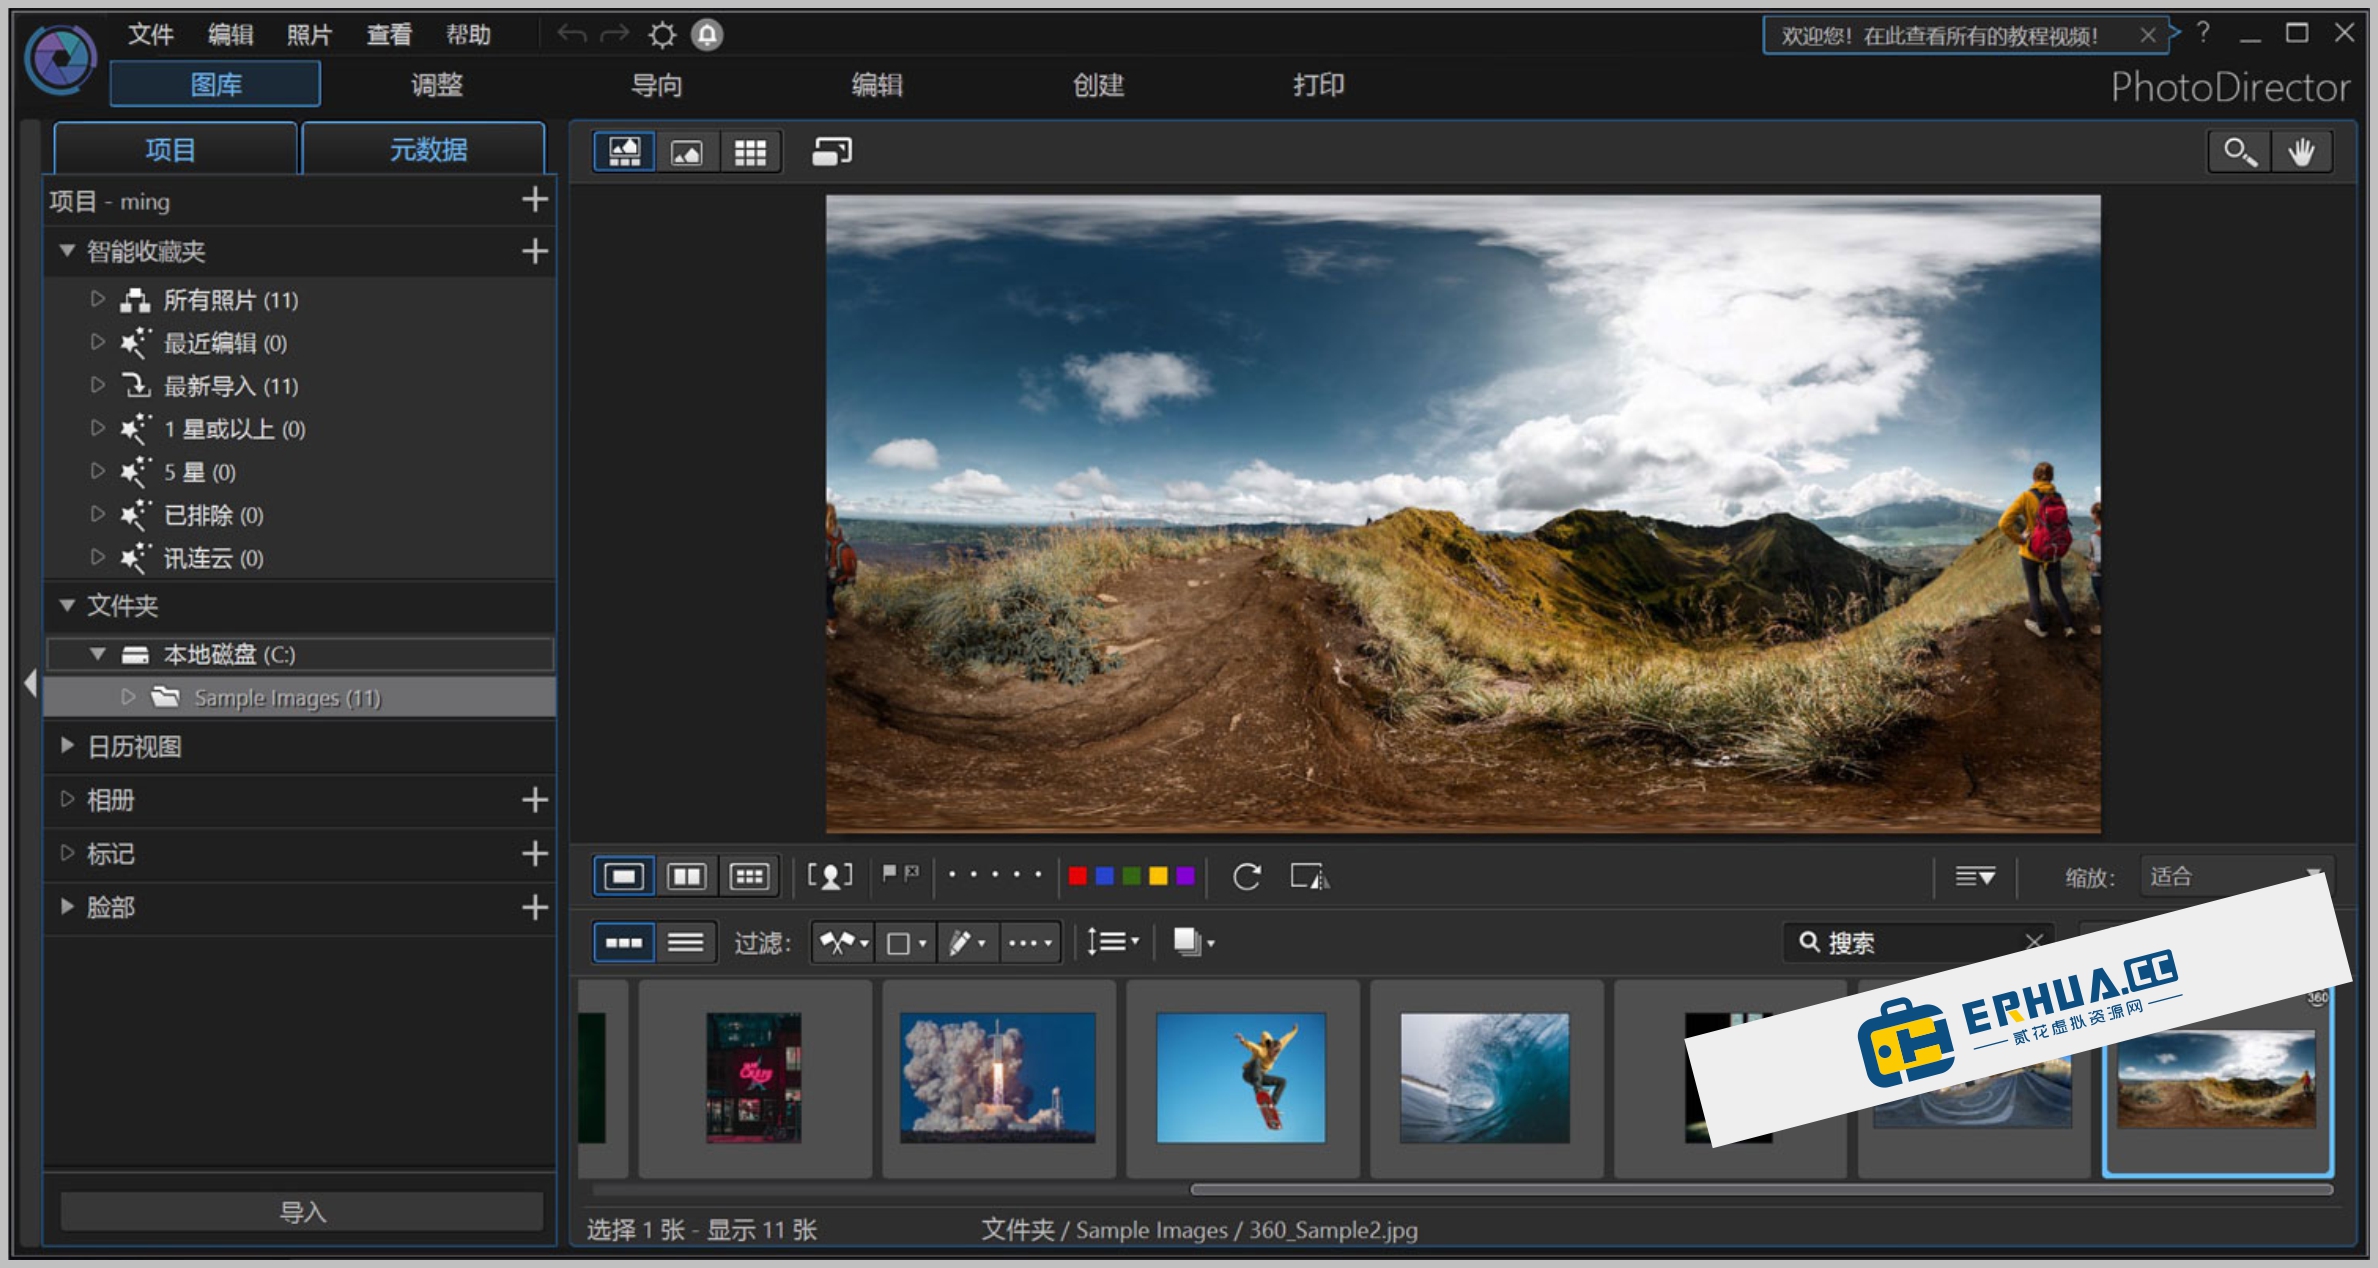The height and width of the screenshot is (1268, 2378).
Task: Click the zoom magnifier icon at top right
Action: click(x=2239, y=152)
